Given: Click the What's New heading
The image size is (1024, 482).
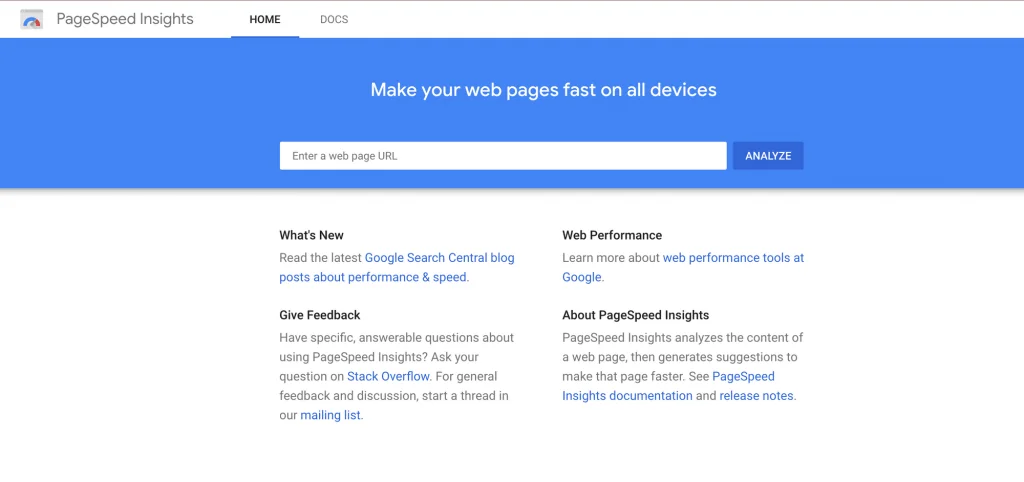Looking at the screenshot, I should coord(312,235).
